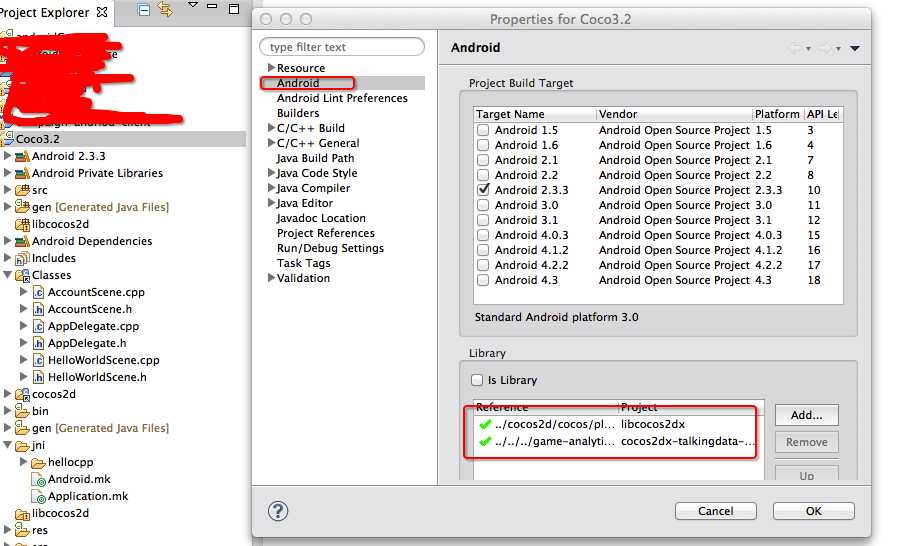Click the Coco3.2 project icon
The height and width of the screenshot is (546, 913).
pyautogui.click(x=8, y=138)
